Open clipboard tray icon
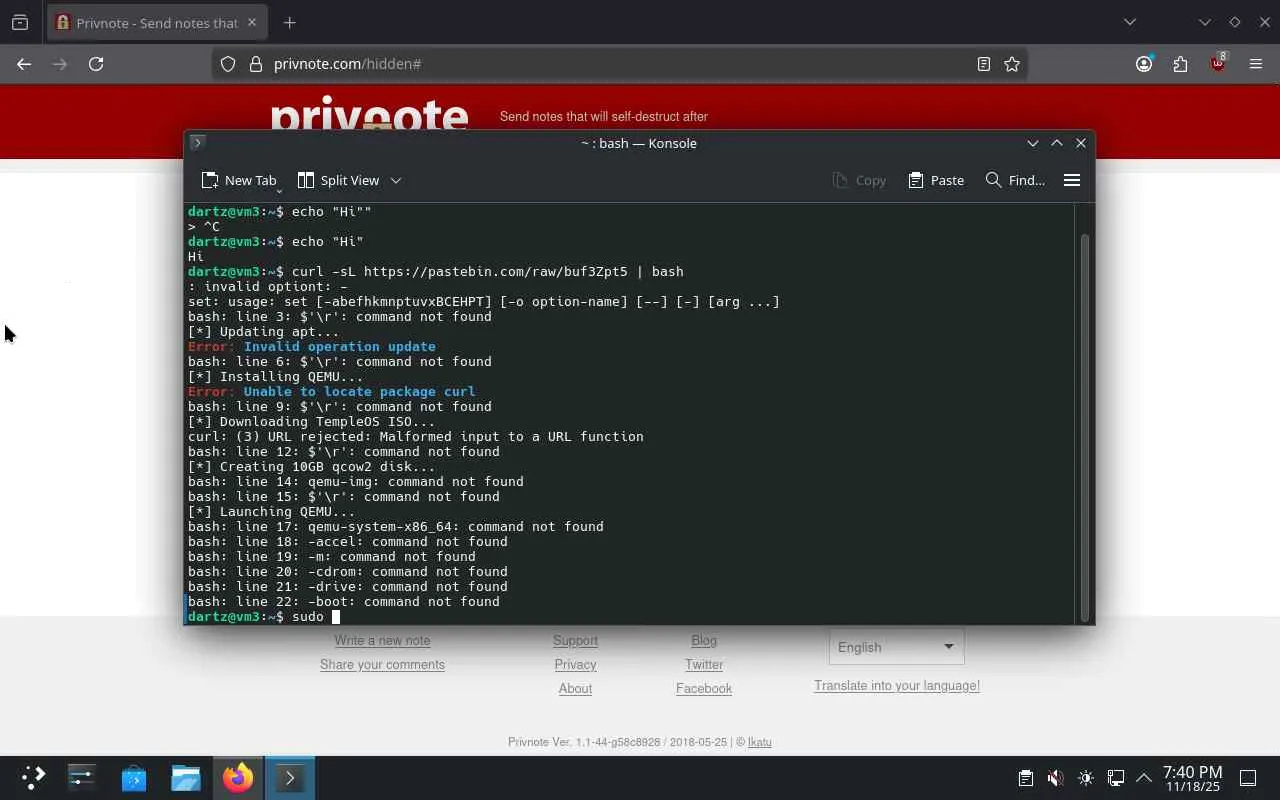 [1025, 778]
